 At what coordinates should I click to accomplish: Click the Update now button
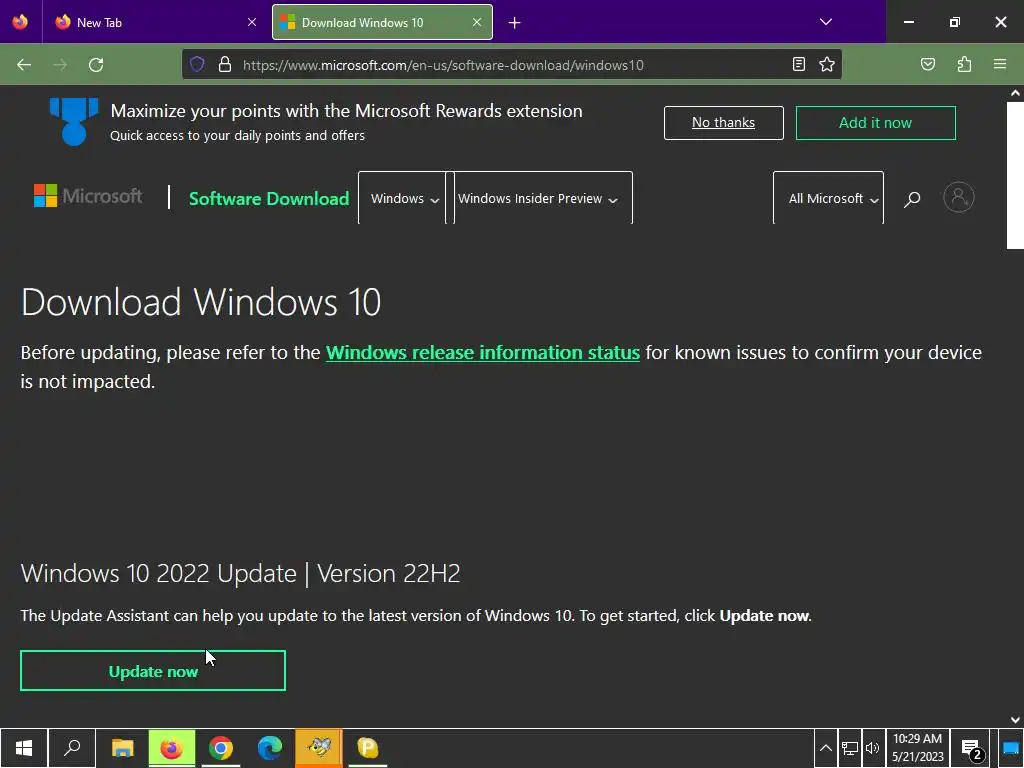(x=153, y=671)
